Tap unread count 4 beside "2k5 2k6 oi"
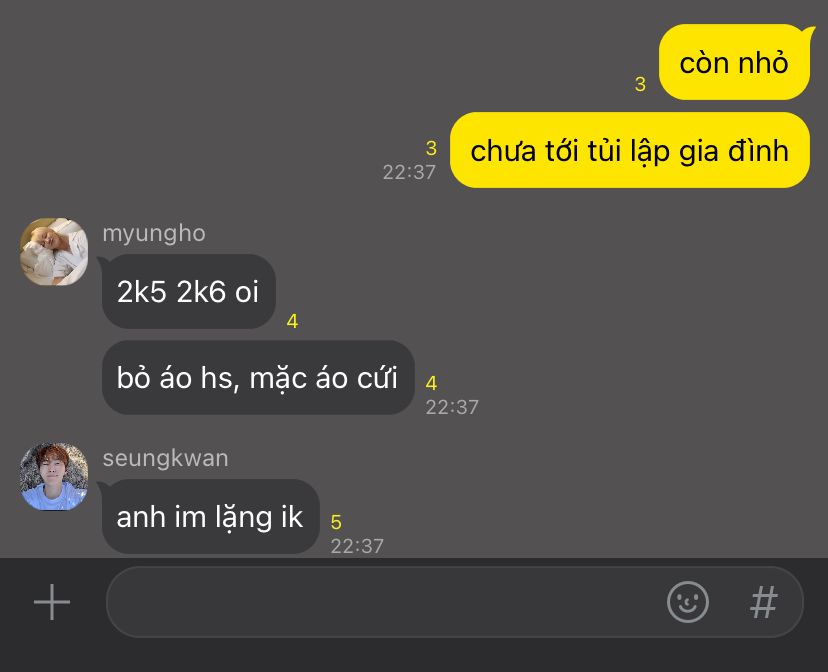 tap(292, 321)
